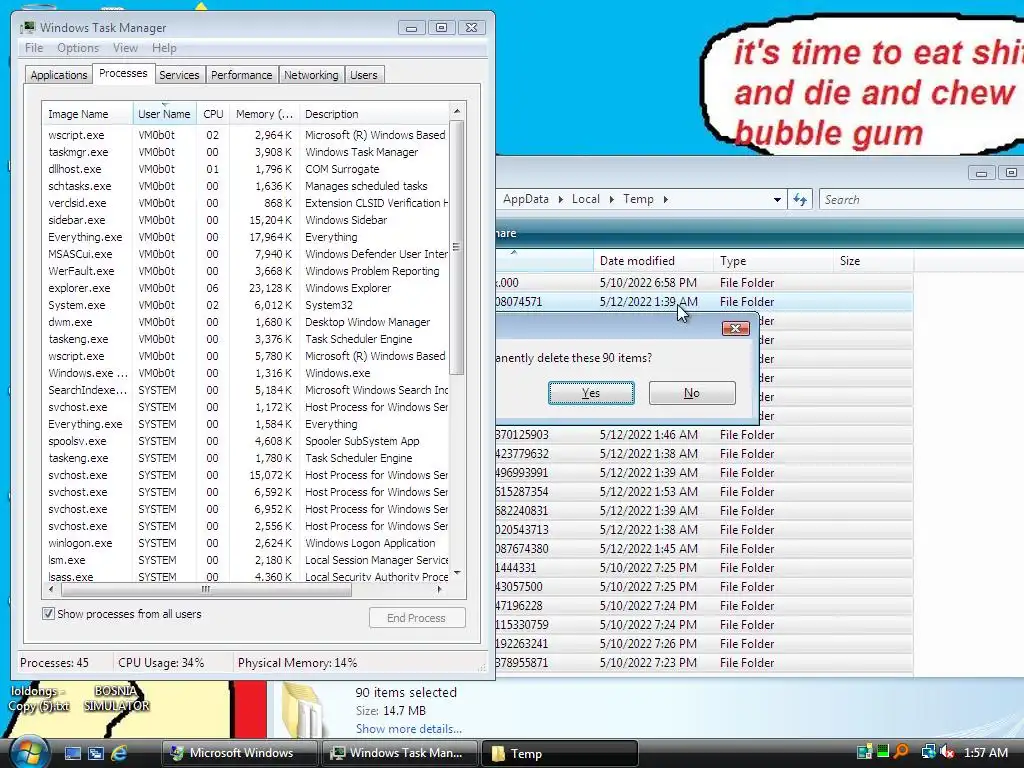Open Options menu in Task Manager
Image resolution: width=1024 pixels, height=768 pixels.
tap(78, 48)
